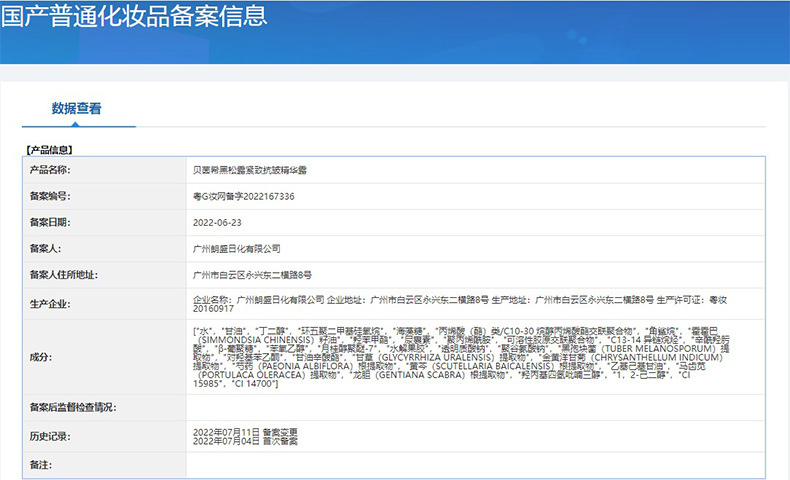Select the 【产品信息】 section heading

pyautogui.click(x=50, y=150)
